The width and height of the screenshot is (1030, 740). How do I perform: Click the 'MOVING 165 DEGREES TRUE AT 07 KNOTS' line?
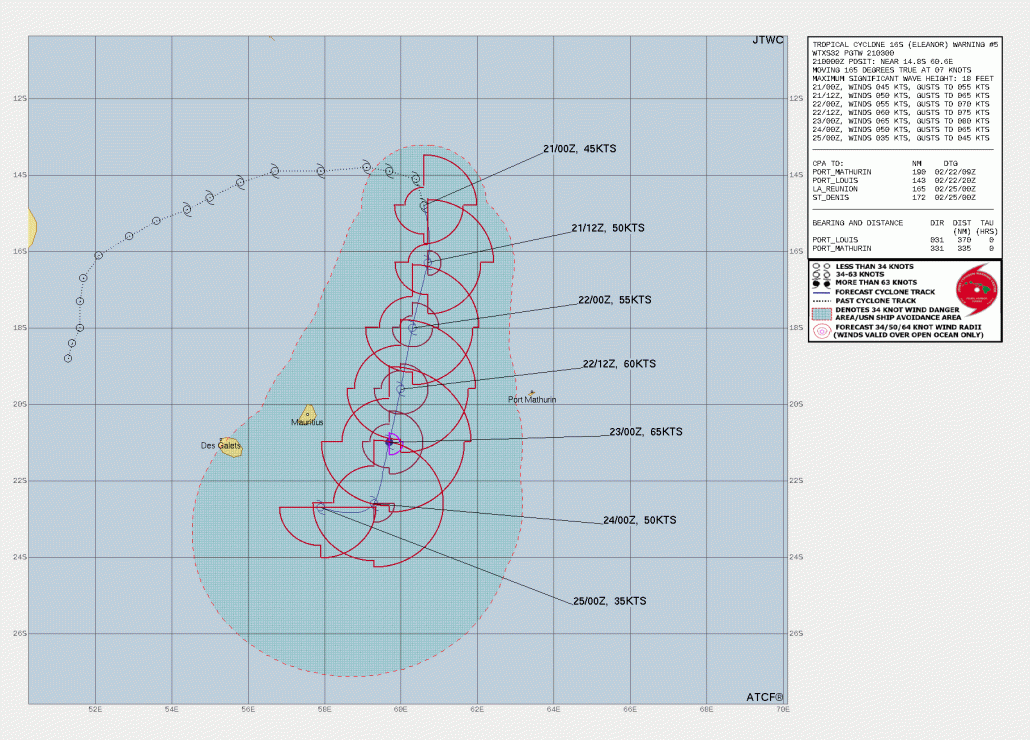[891, 70]
